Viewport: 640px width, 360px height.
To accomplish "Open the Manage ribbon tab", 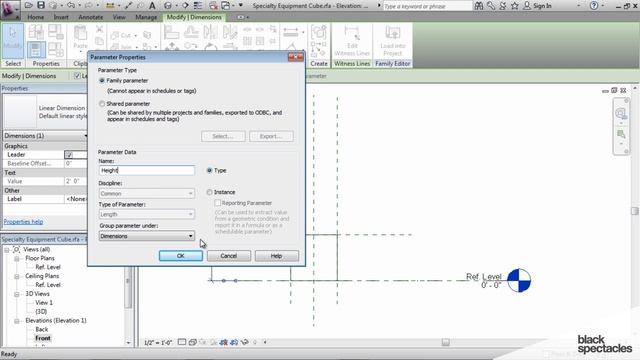I will (x=146, y=17).
